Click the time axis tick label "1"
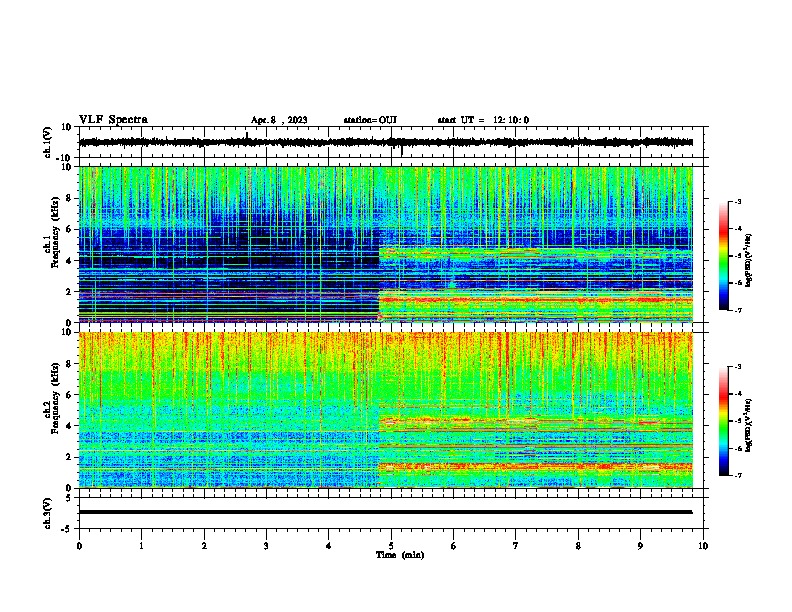This screenshot has width=792, height=612. click(142, 546)
